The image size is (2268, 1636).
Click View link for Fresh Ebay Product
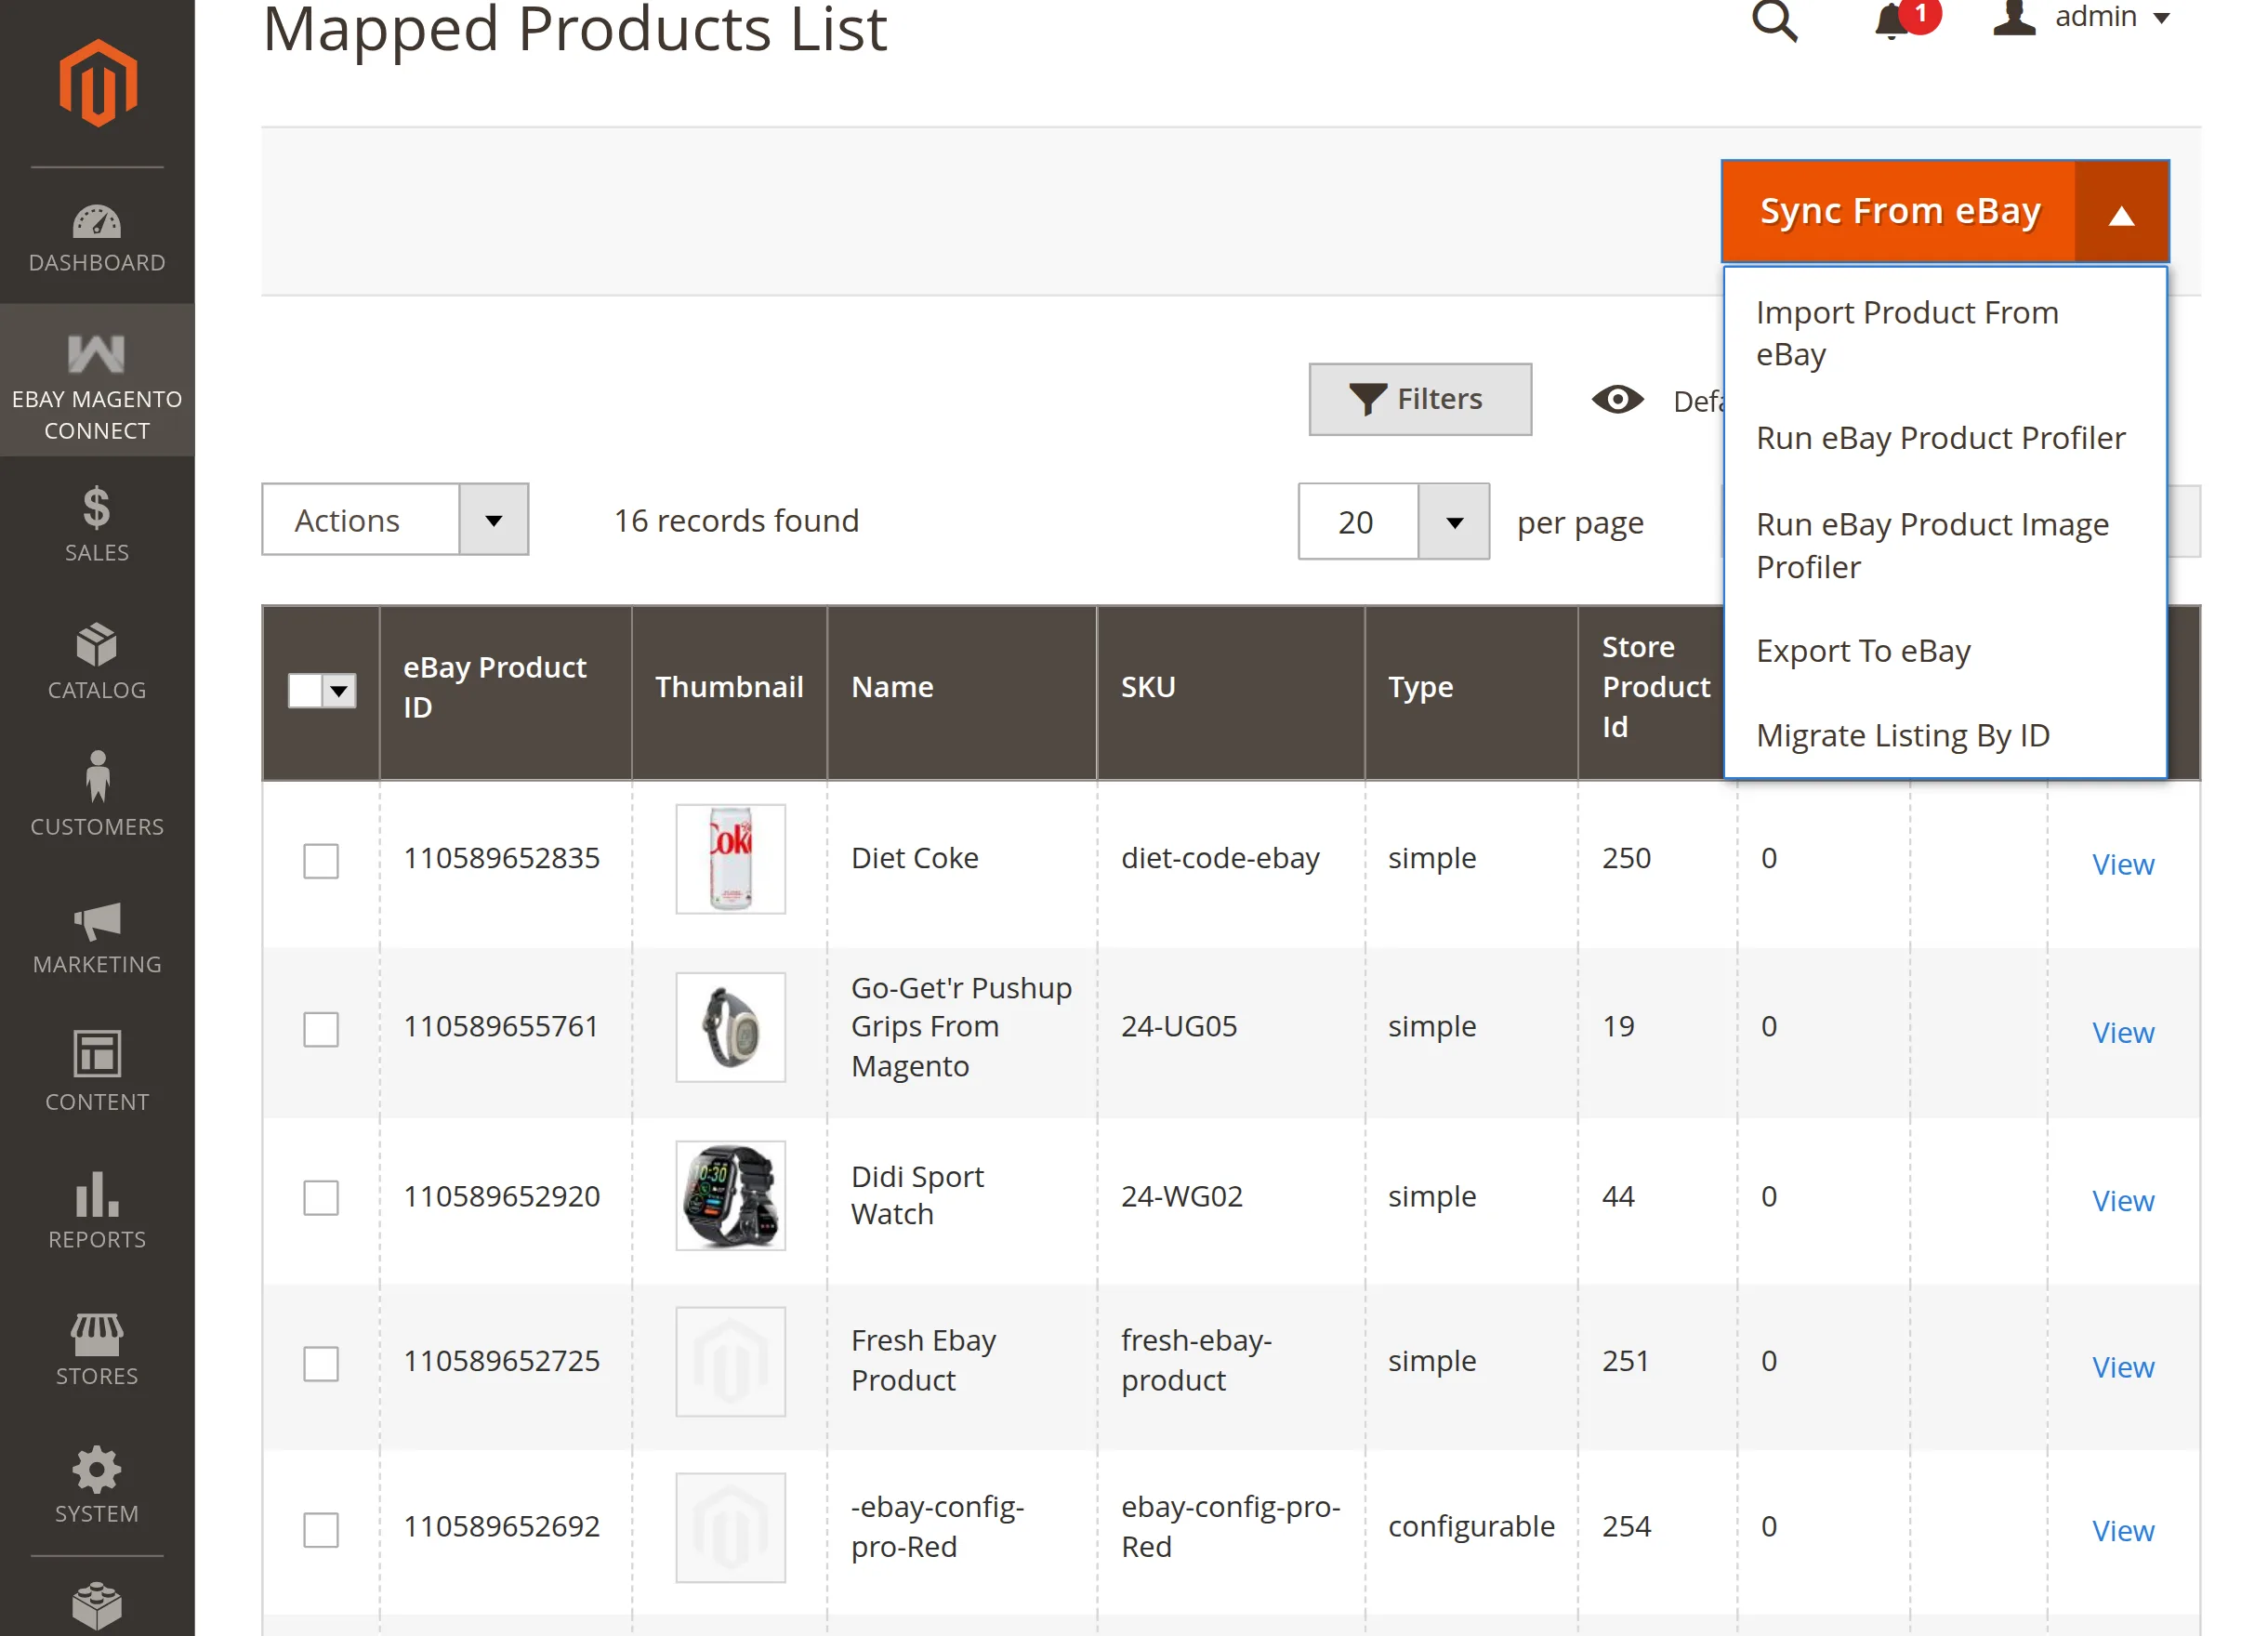click(2123, 1366)
